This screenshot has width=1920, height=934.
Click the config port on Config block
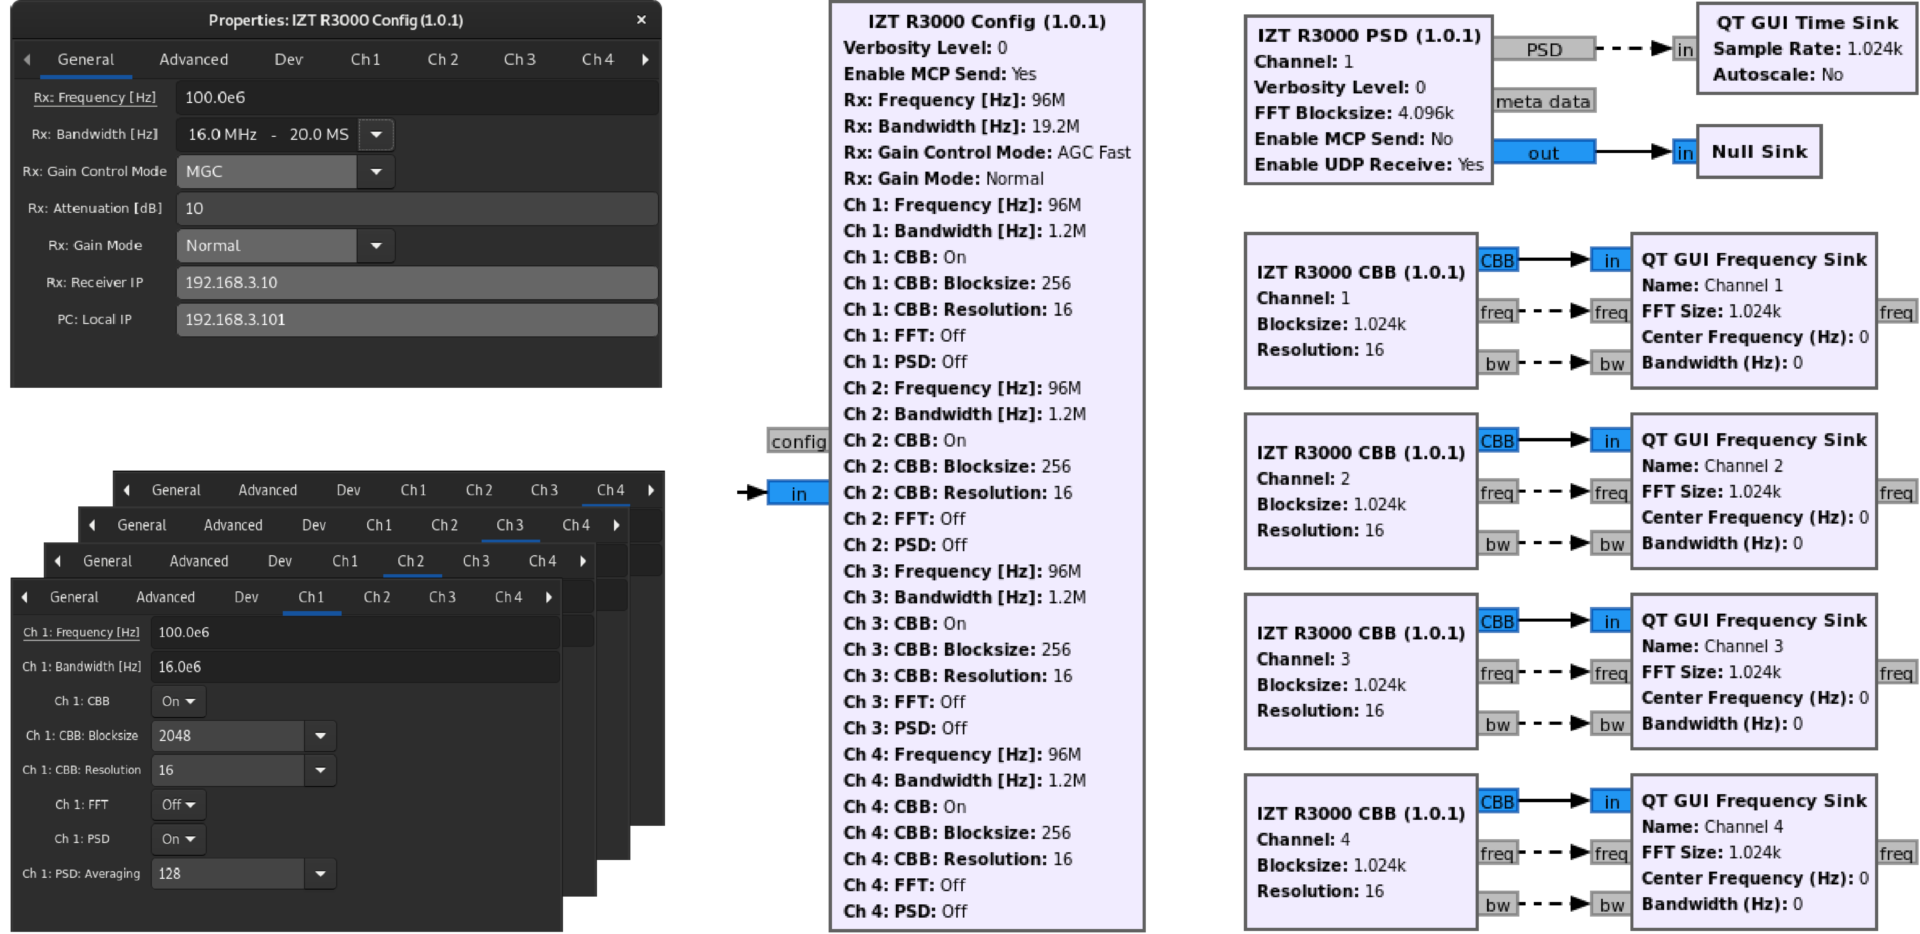[798, 441]
